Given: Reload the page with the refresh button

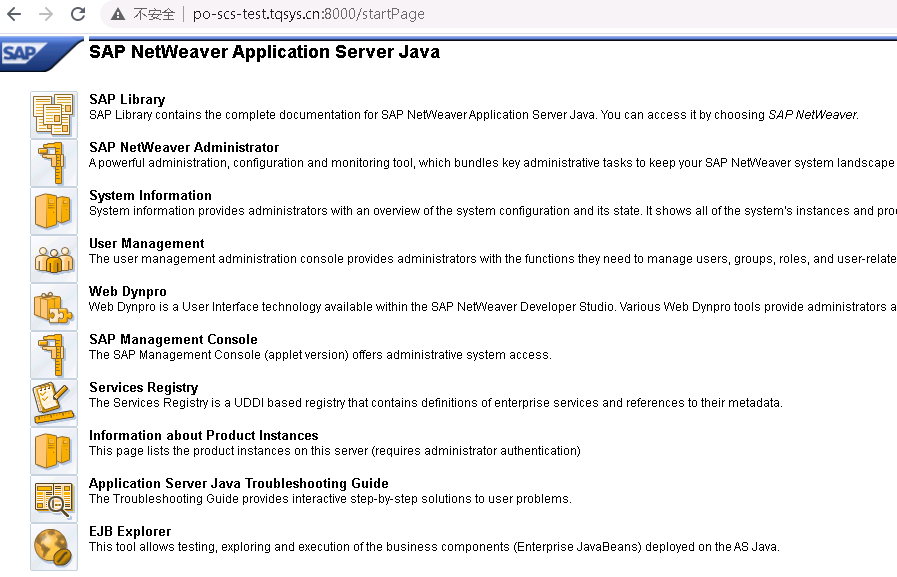Looking at the screenshot, I should pos(78,14).
